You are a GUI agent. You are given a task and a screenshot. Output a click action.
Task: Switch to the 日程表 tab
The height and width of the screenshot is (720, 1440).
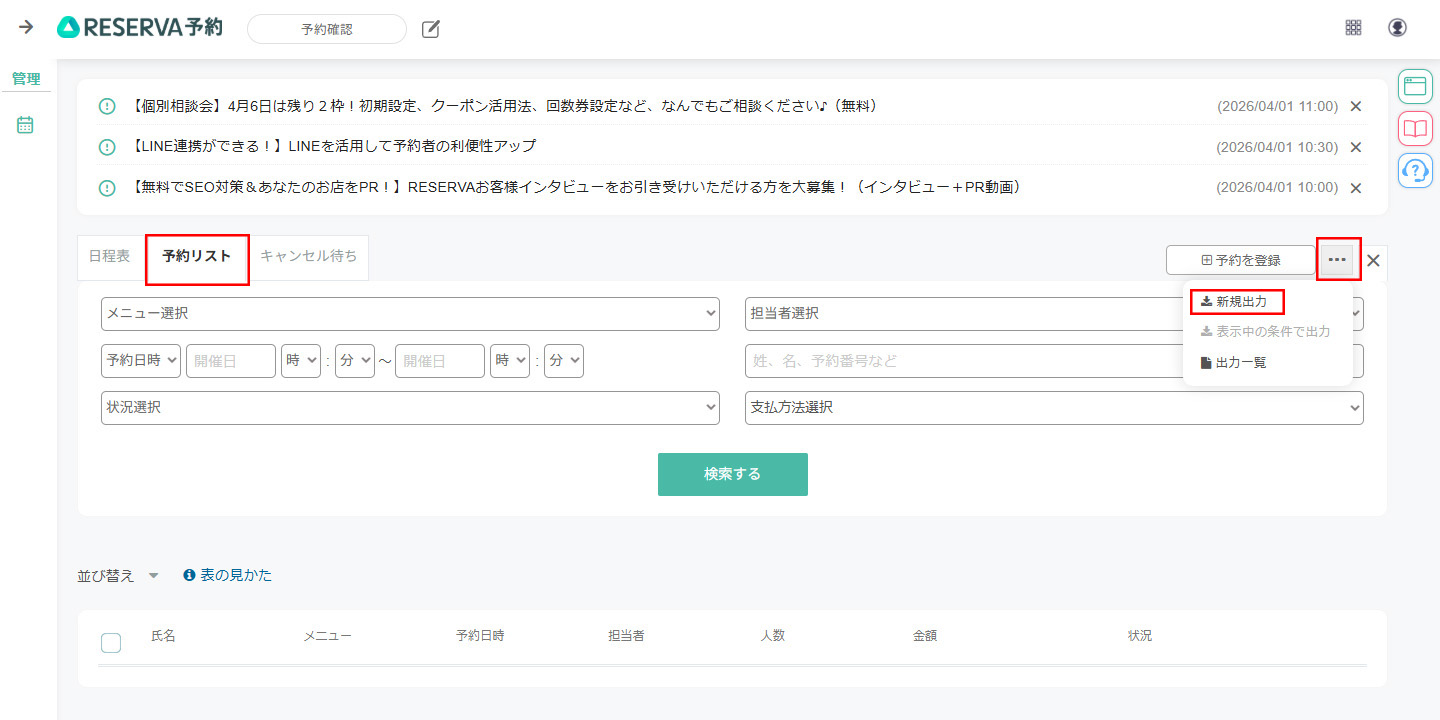(x=109, y=257)
